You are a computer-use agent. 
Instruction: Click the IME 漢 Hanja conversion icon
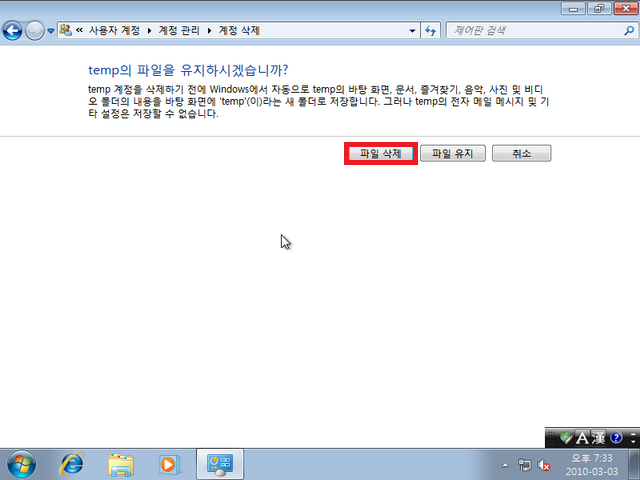pos(598,438)
